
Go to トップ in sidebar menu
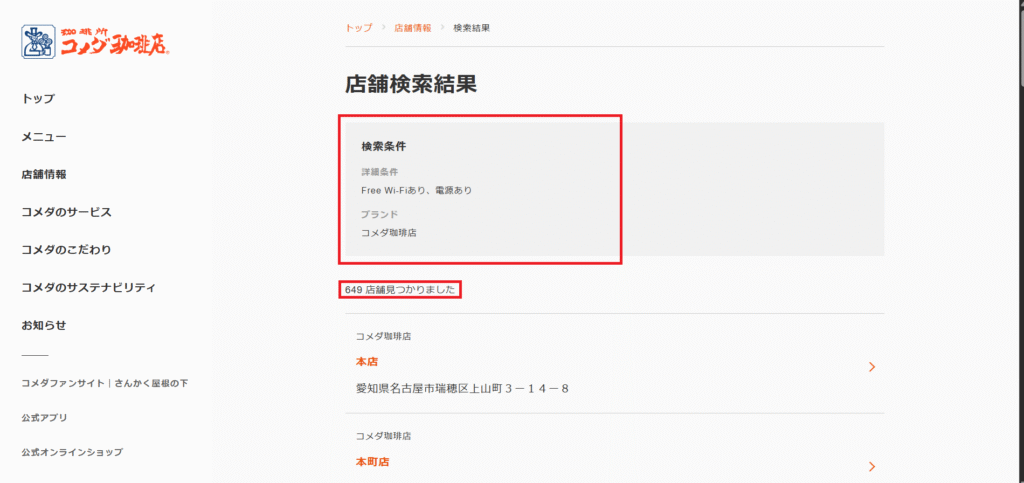pyautogui.click(x=38, y=99)
